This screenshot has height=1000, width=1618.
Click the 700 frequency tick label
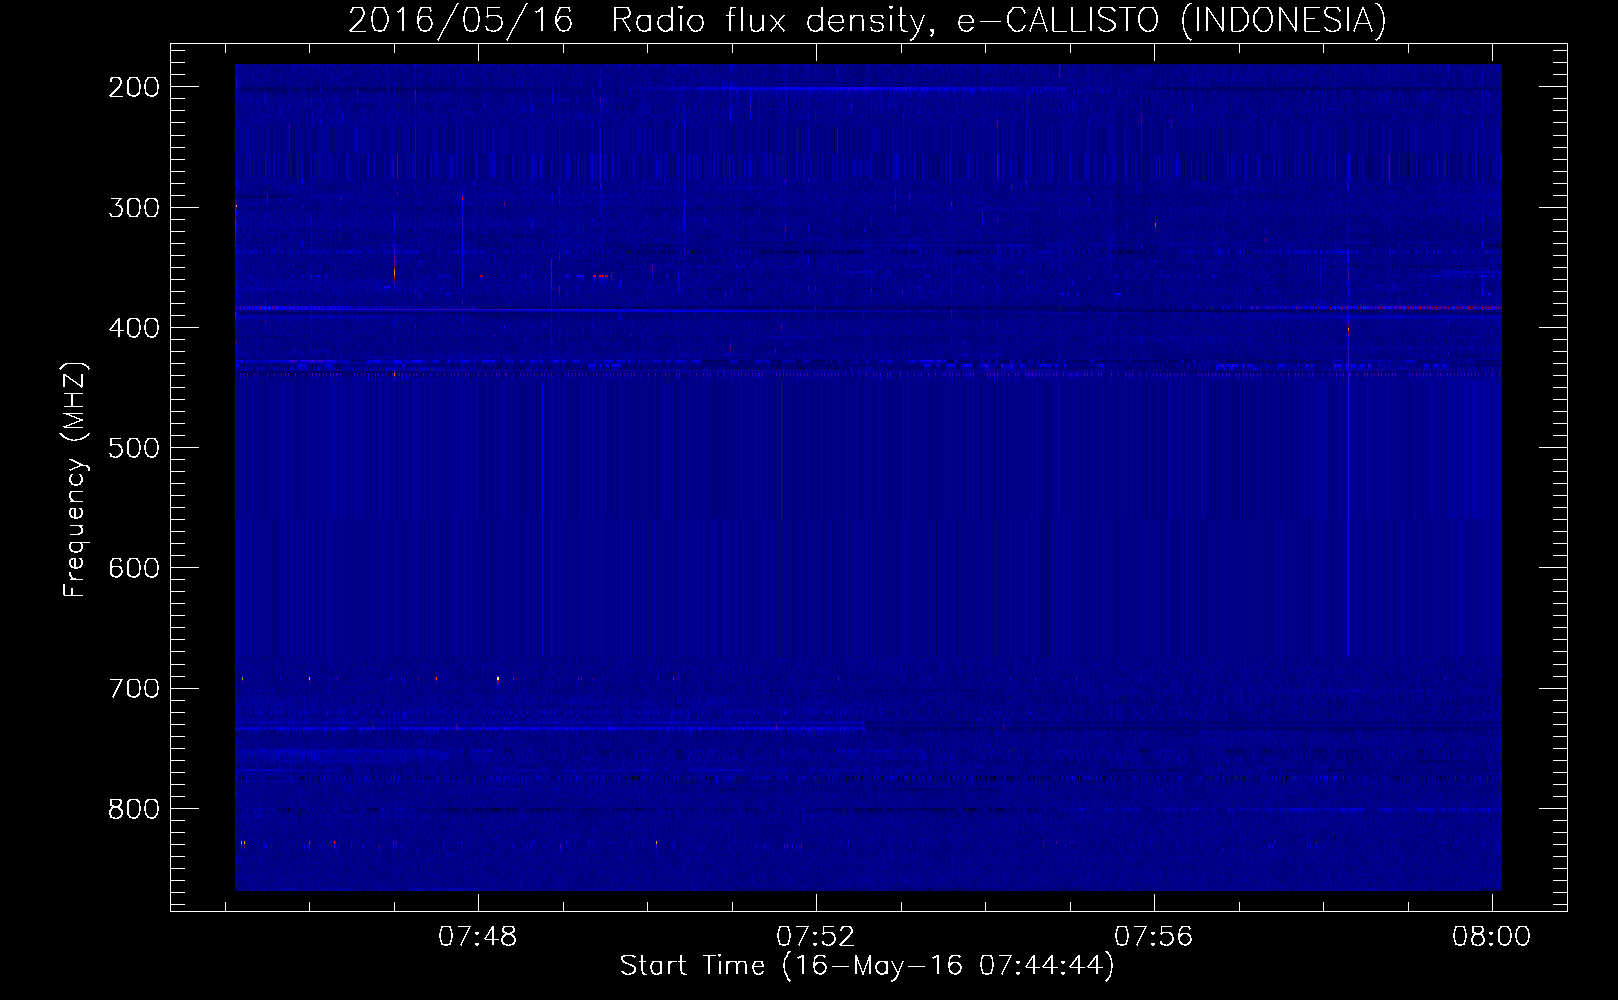(134, 688)
